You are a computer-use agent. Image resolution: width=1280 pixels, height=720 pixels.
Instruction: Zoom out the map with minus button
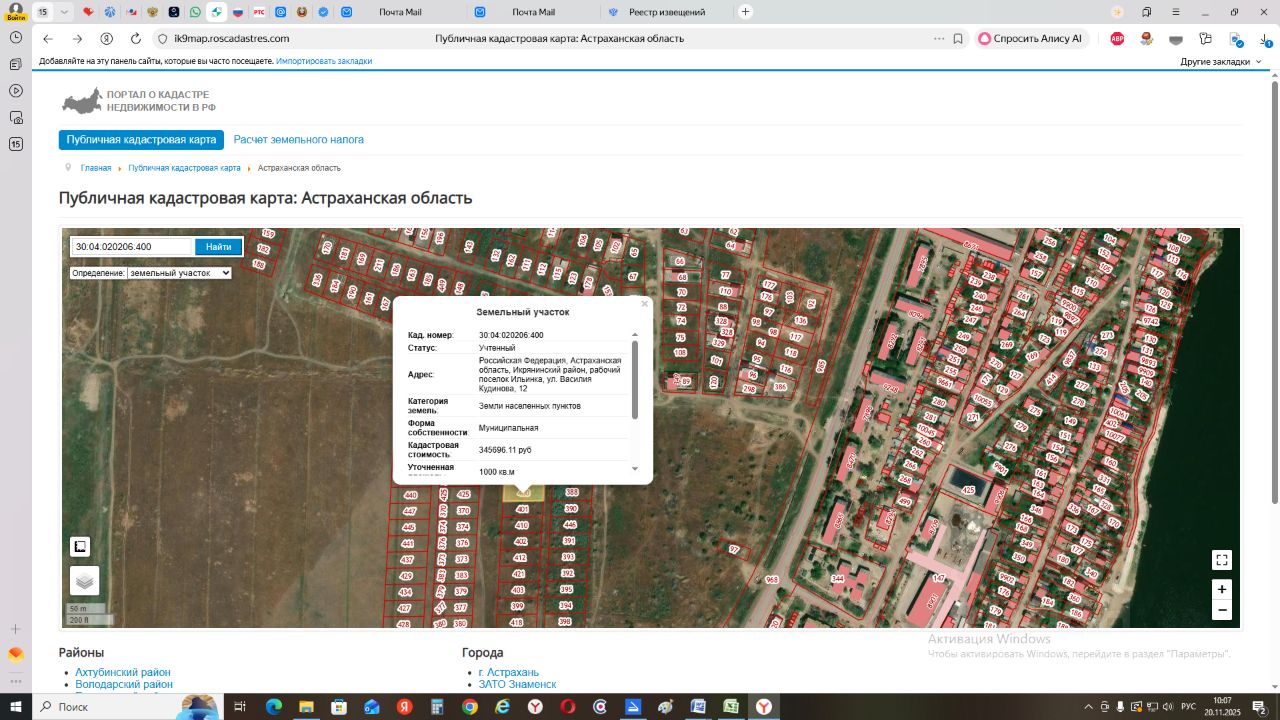tap(1221, 610)
